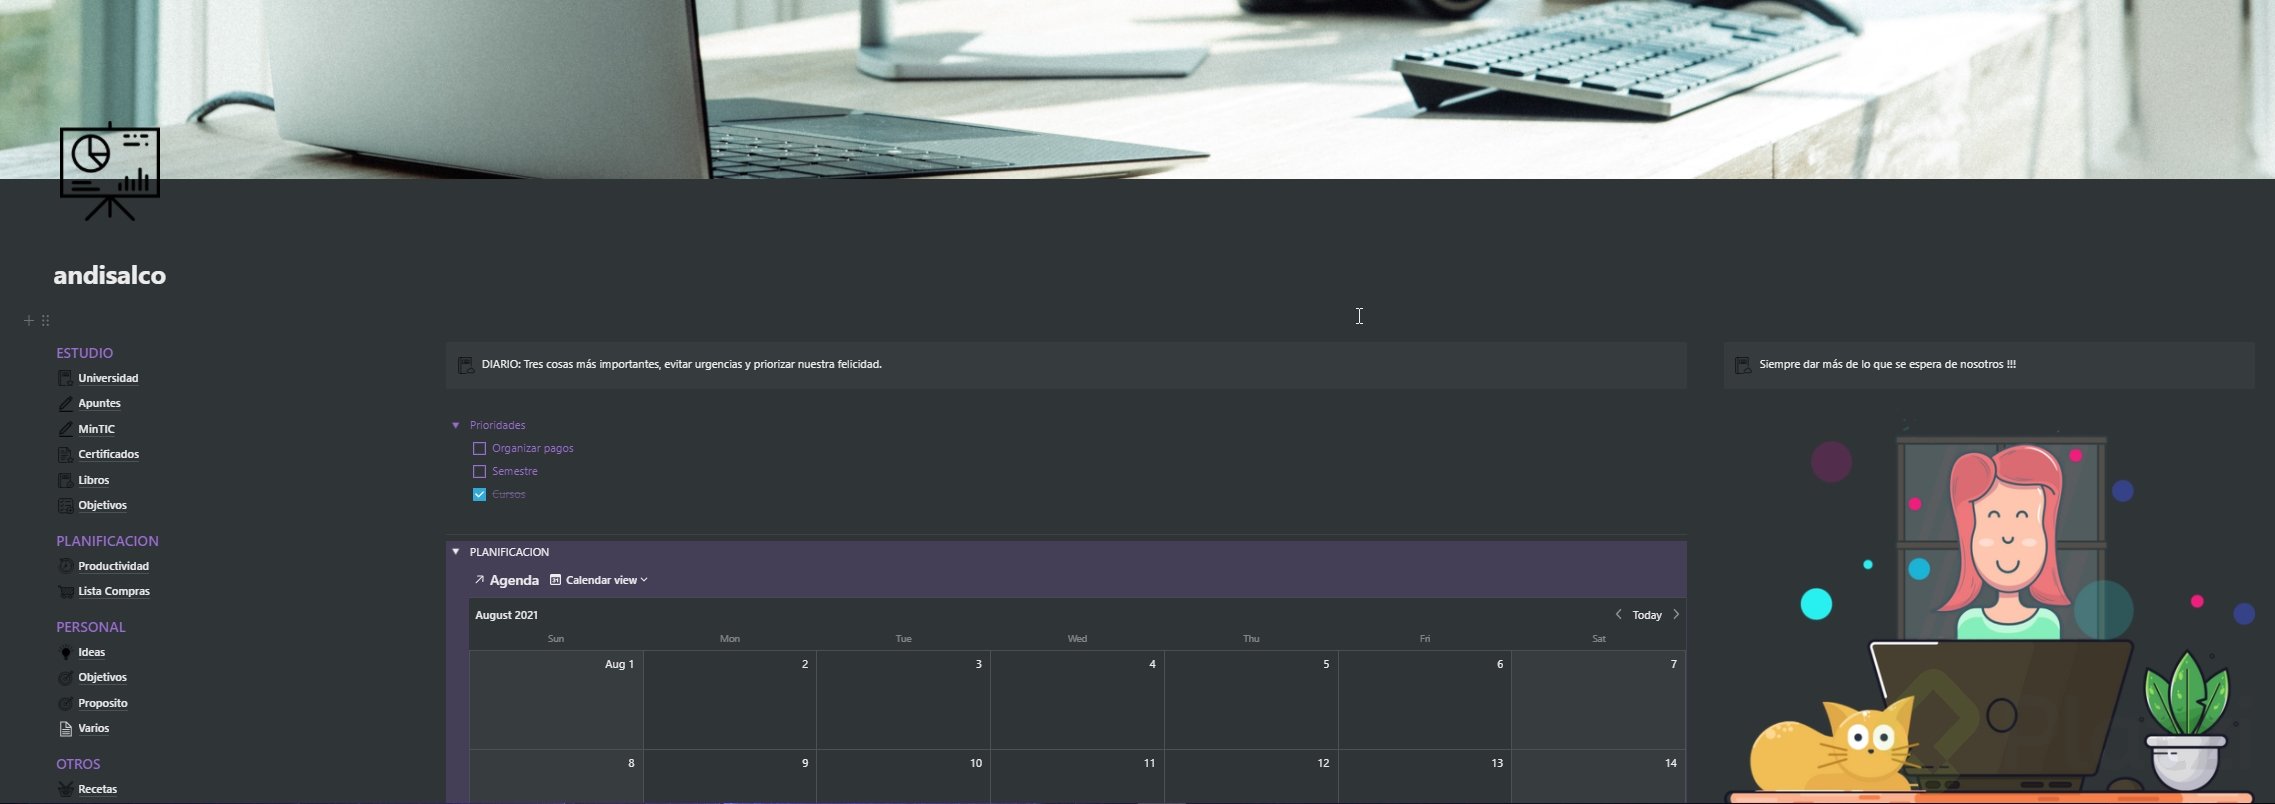Click the pencil icon beside MinTIC
The image size is (2275, 804).
pos(65,429)
